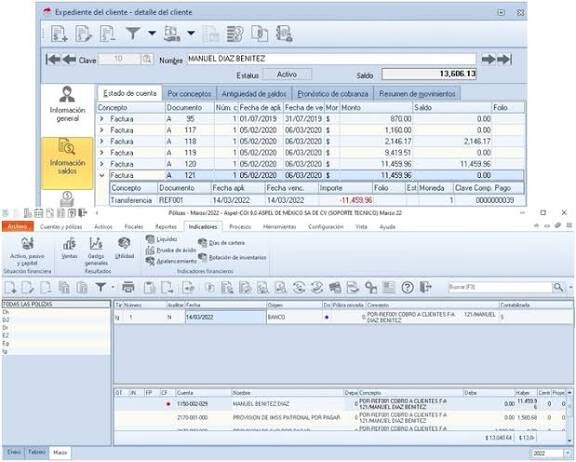
Task: Click the printer icon in pólizas toolbar
Action: pos(128,287)
